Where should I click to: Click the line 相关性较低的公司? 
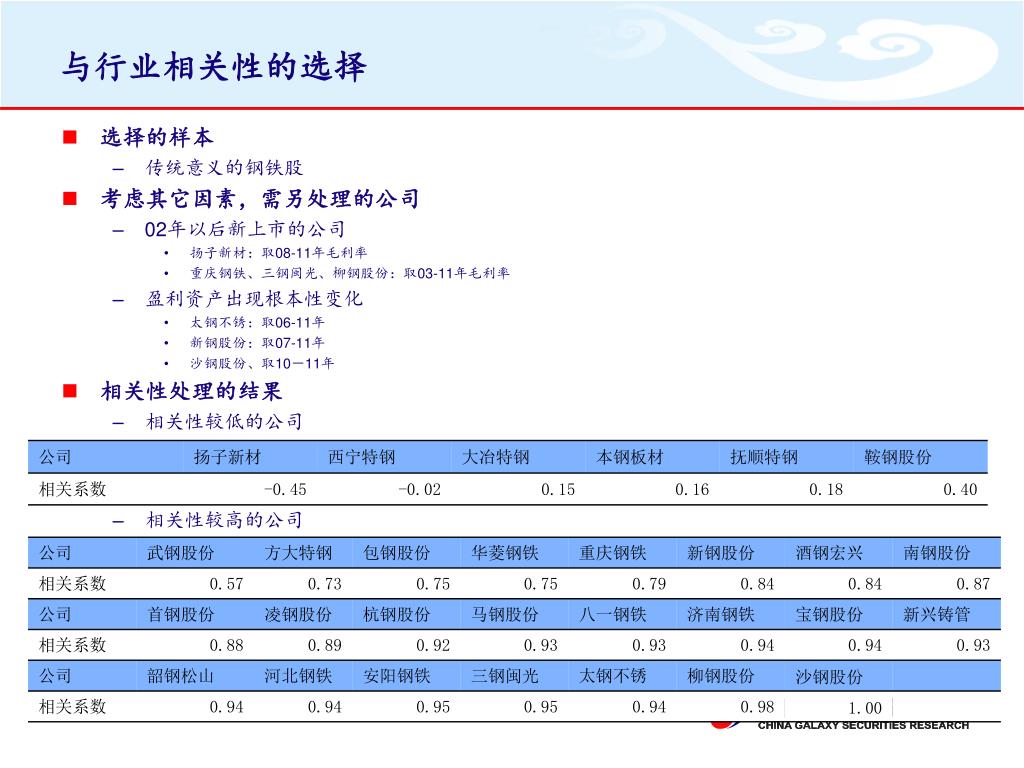[x=224, y=422]
